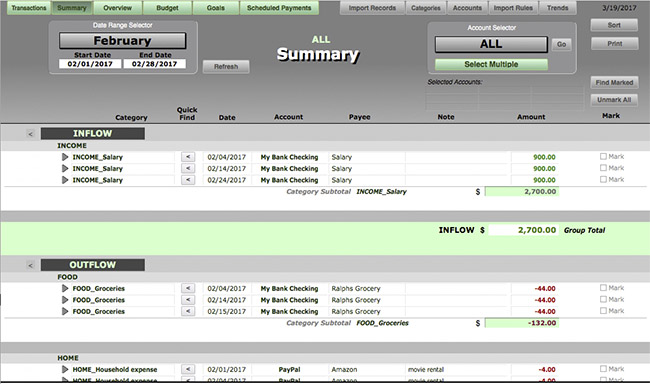Open the Import Records tab
This screenshot has height=384, width=650.
click(372, 8)
